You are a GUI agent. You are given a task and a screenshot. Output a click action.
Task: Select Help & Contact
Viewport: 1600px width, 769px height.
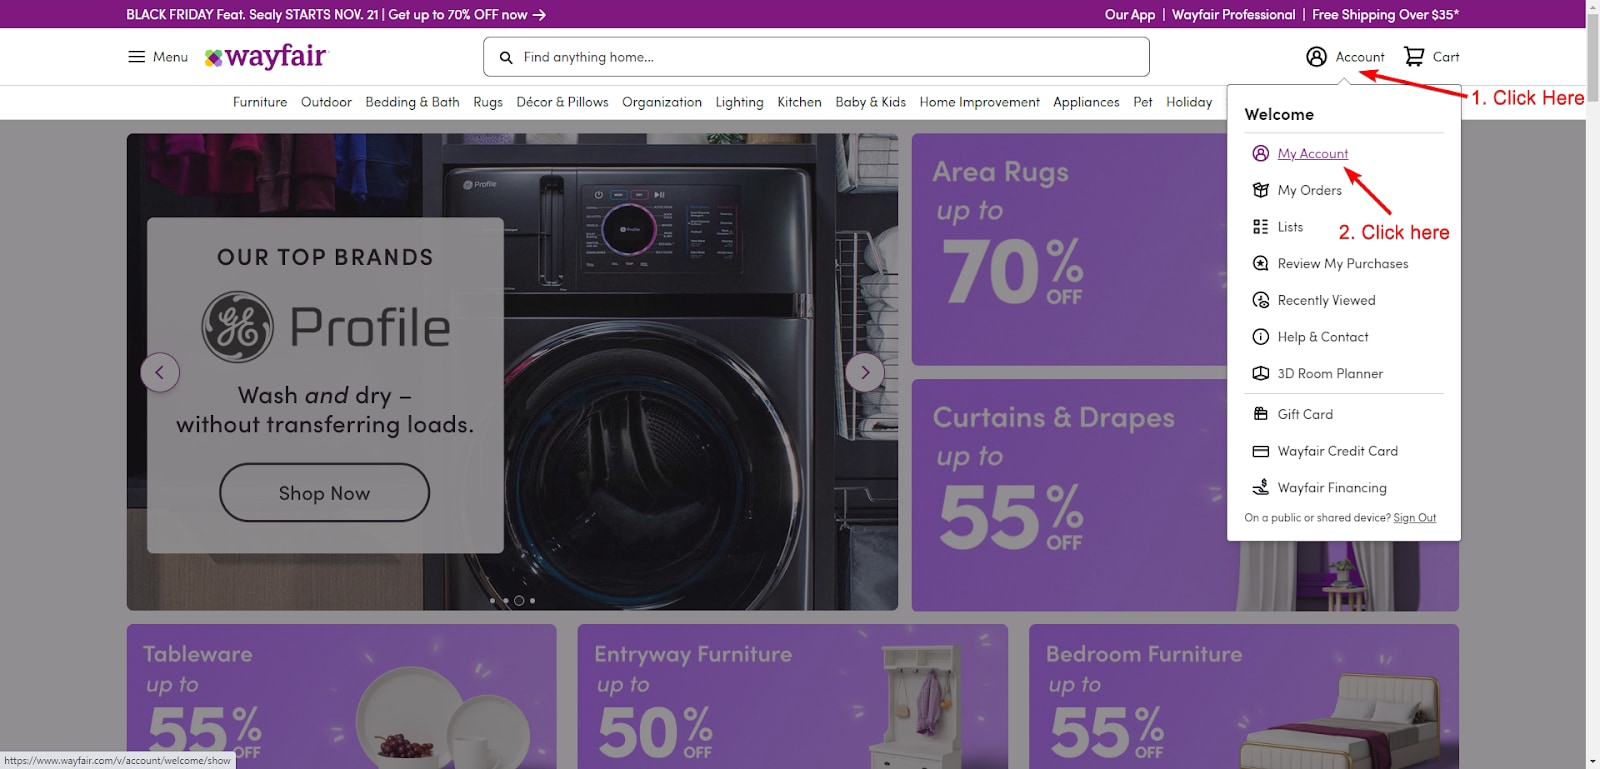[x=1323, y=337]
